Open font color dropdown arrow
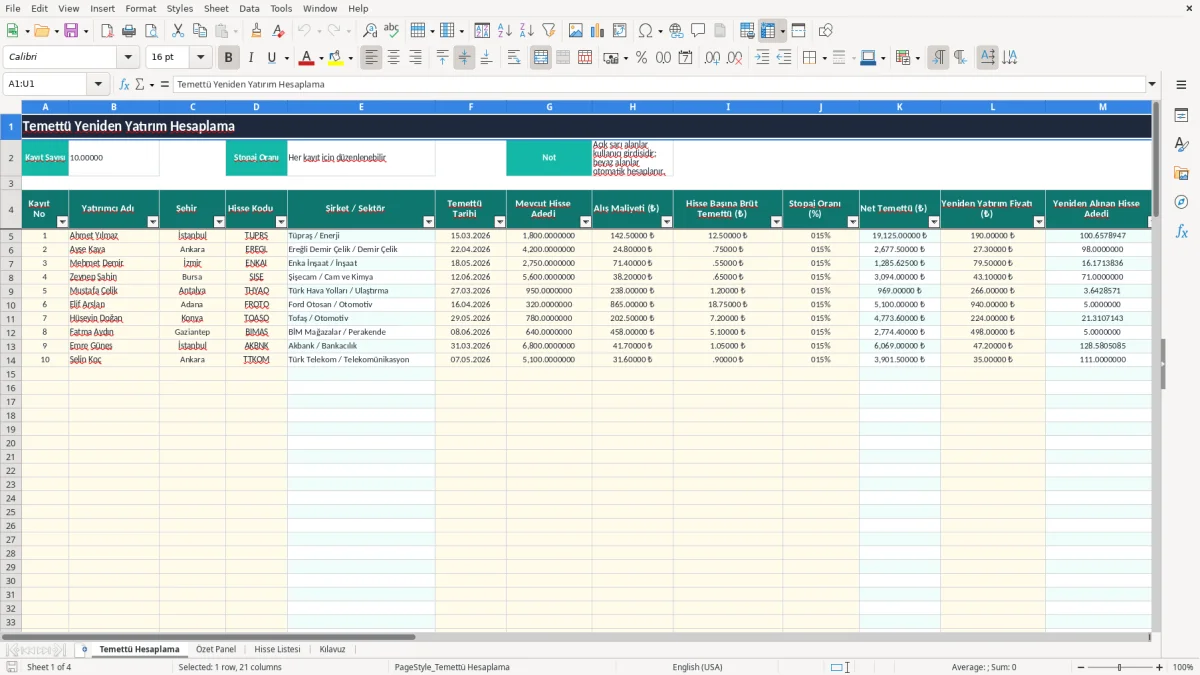Viewport: 1200px width, 675px height. click(x=321, y=58)
